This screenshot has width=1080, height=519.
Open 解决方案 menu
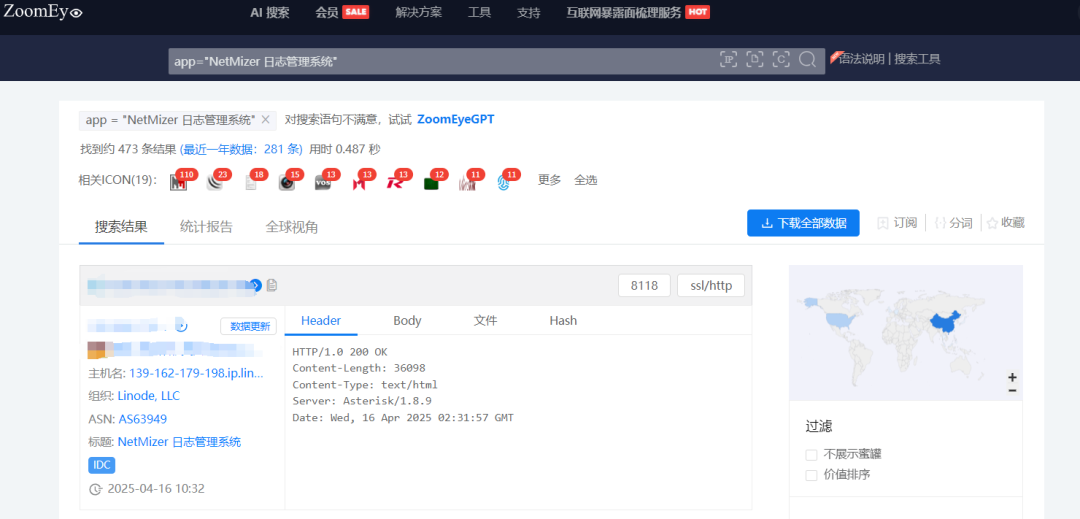[419, 12]
